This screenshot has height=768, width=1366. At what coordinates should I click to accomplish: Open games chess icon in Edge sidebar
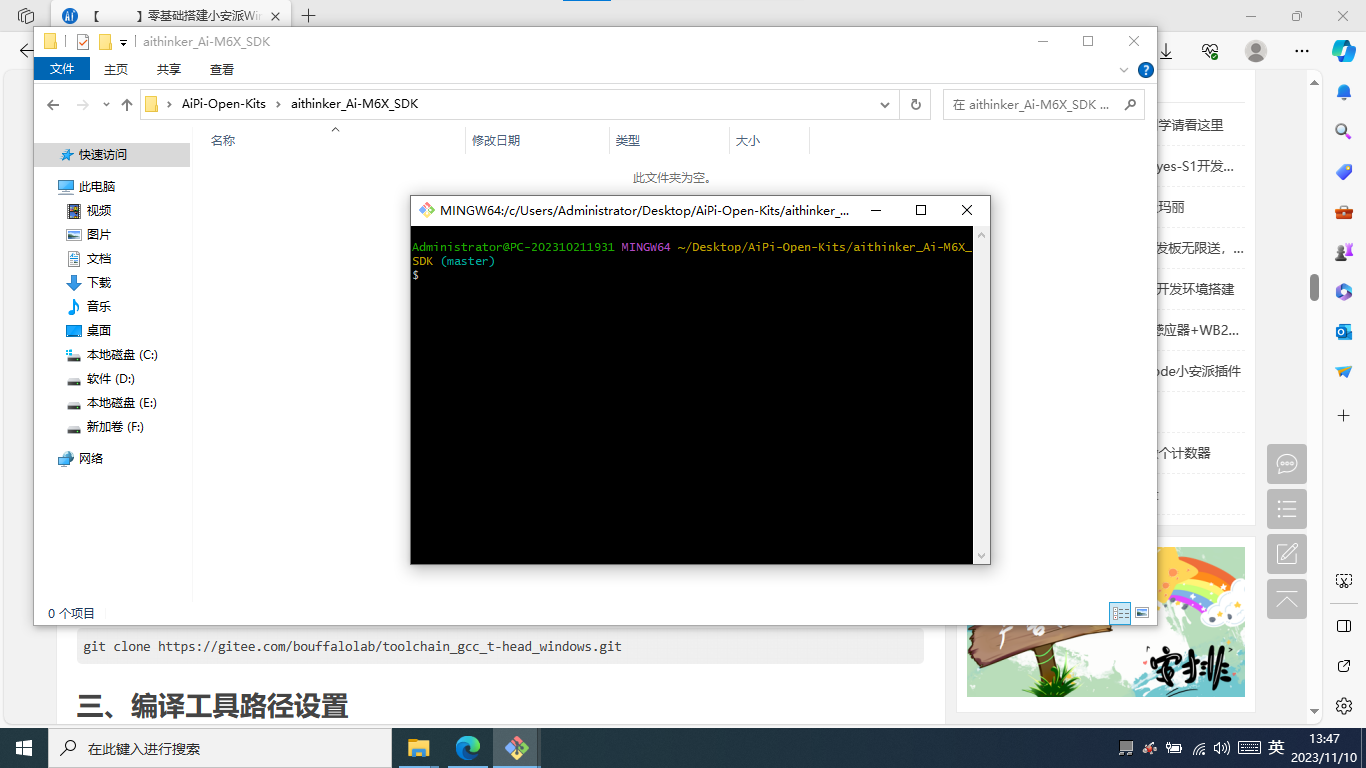1344,252
